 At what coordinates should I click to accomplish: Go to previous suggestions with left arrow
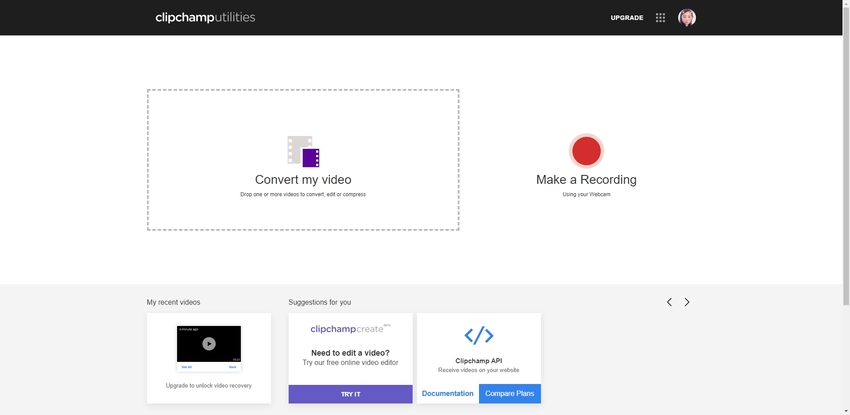(669, 302)
